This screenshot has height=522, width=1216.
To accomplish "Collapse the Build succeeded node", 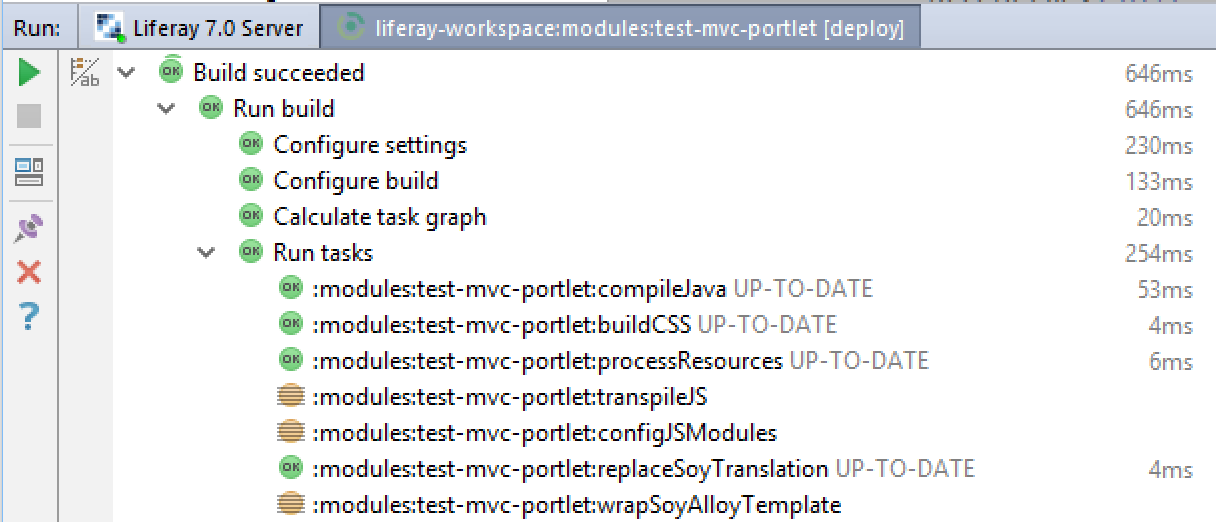I will (126, 73).
